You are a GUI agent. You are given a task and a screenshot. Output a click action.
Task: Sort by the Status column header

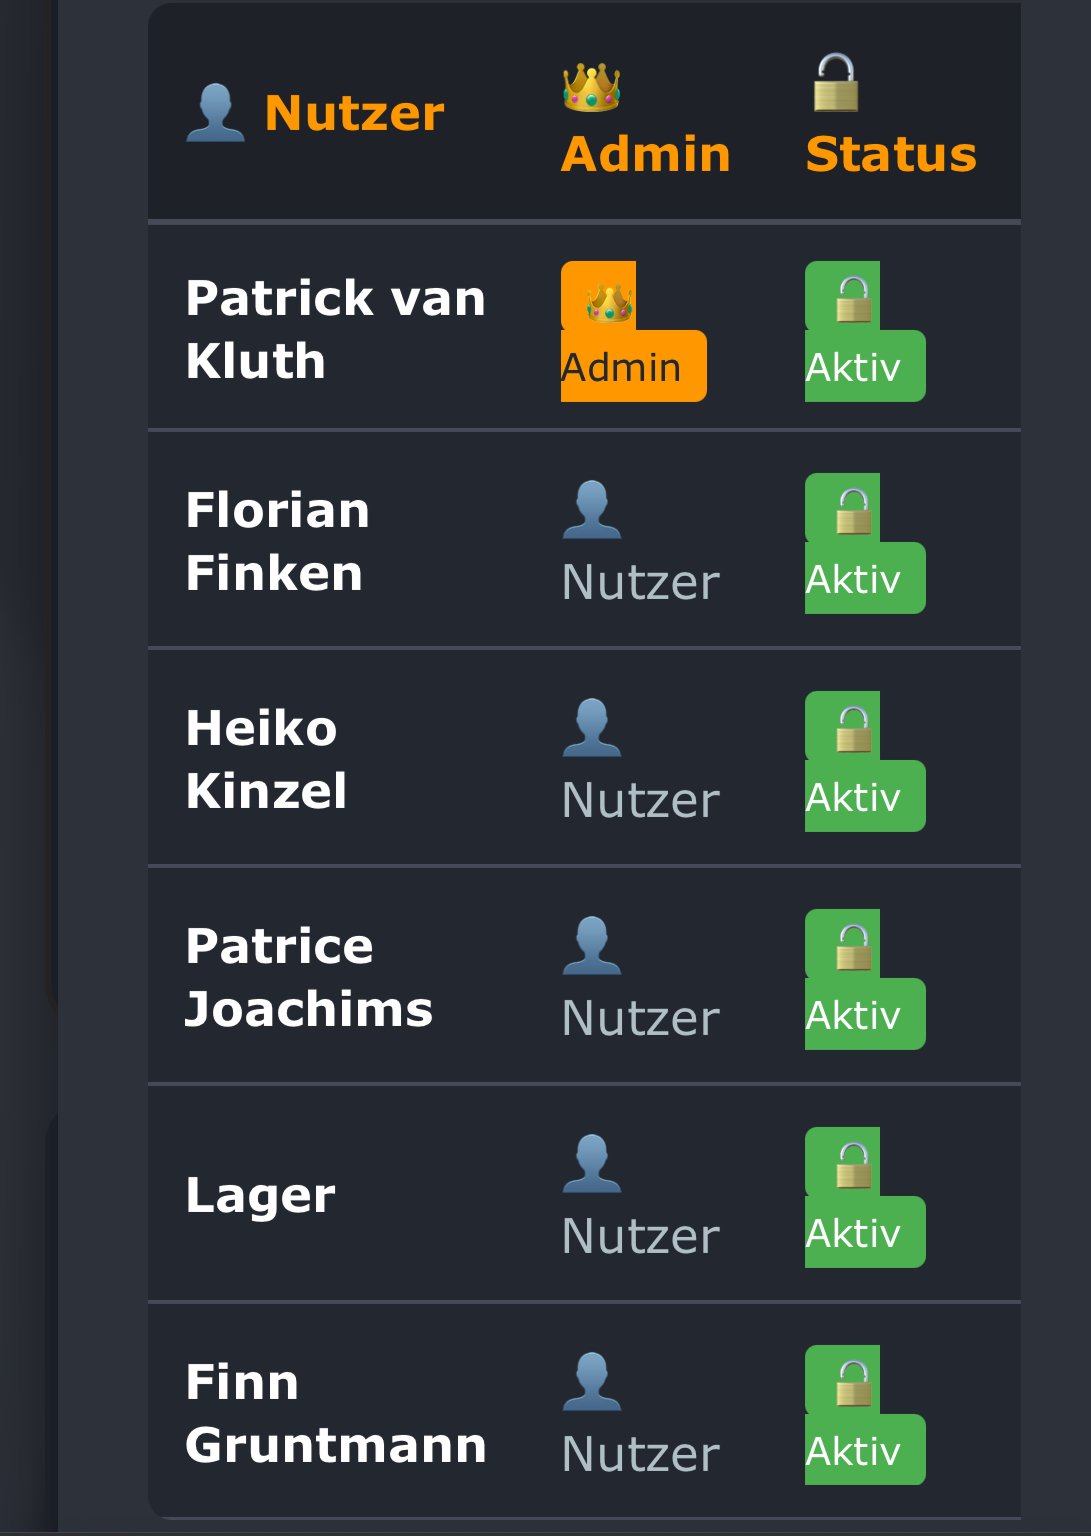pyautogui.click(x=890, y=154)
